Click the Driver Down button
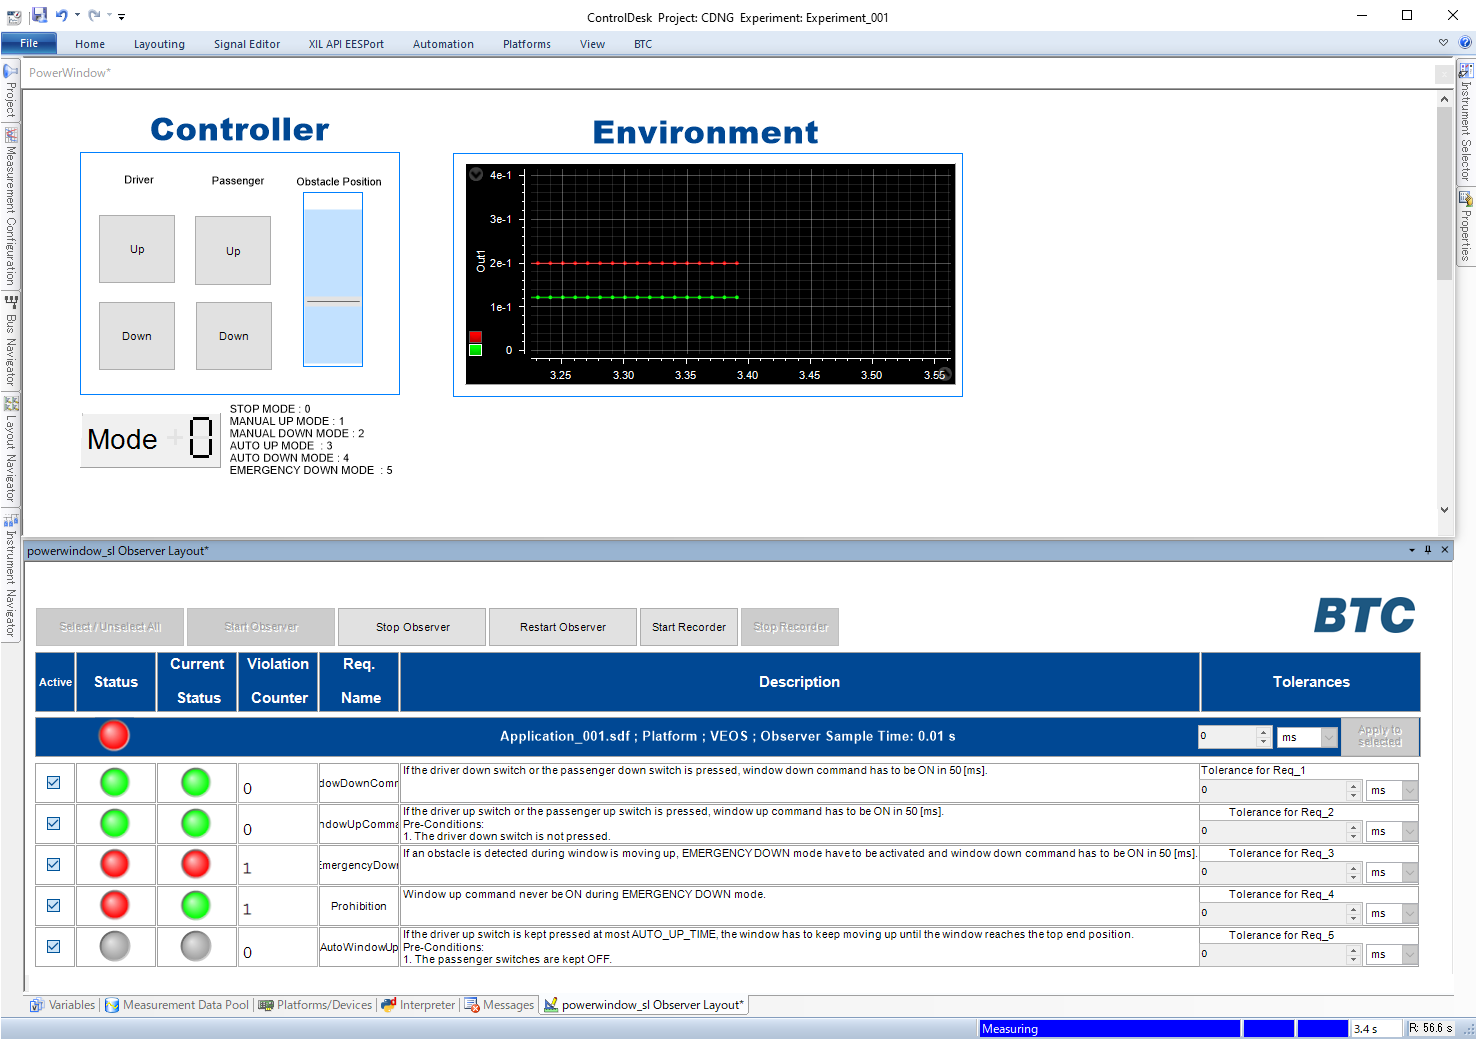The width and height of the screenshot is (1477, 1040). 137,336
